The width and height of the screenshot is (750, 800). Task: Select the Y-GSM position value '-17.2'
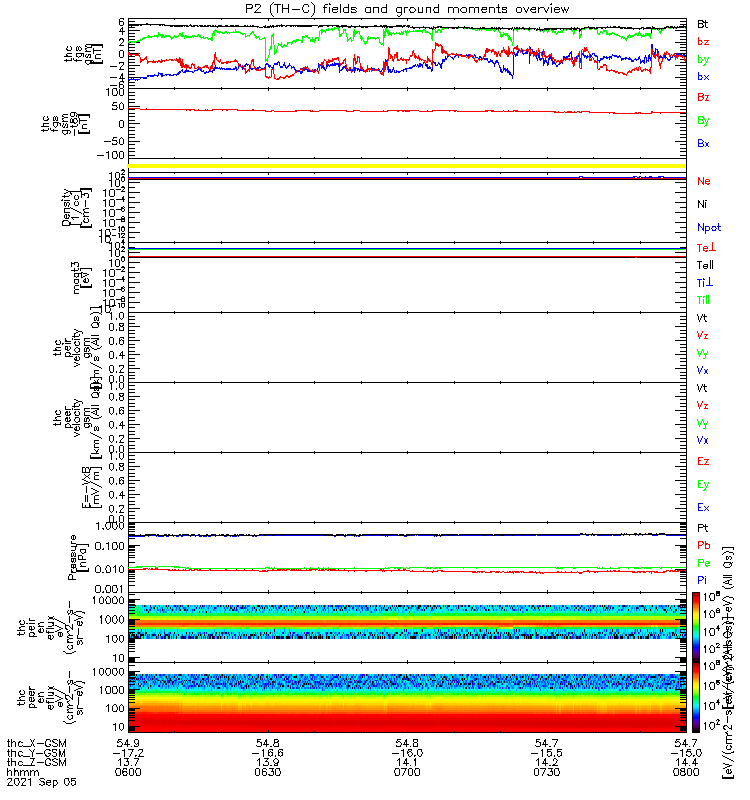pos(128,753)
